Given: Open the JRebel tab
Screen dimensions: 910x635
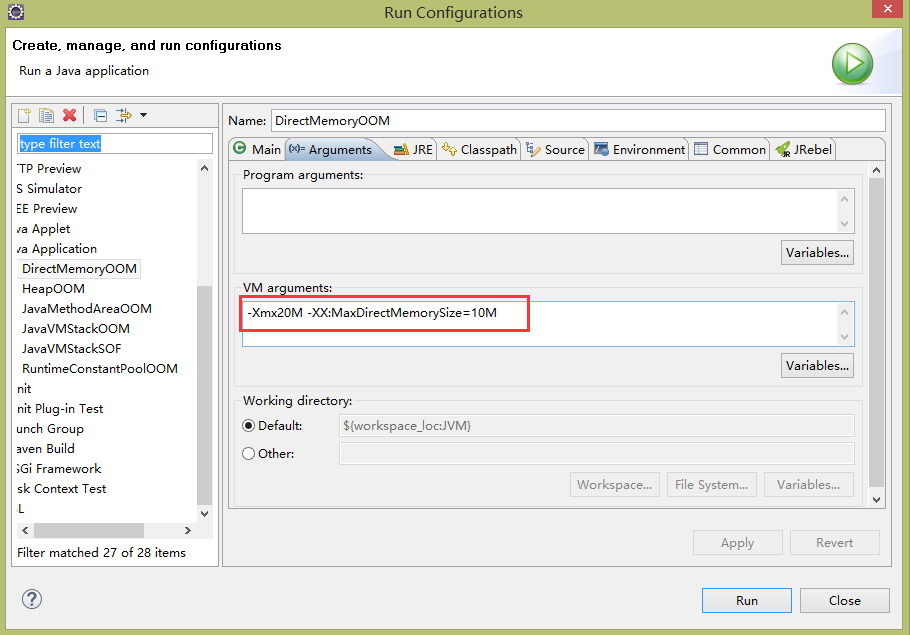Looking at the screenshot, I should pyautogui.click(x=803, y=149).
